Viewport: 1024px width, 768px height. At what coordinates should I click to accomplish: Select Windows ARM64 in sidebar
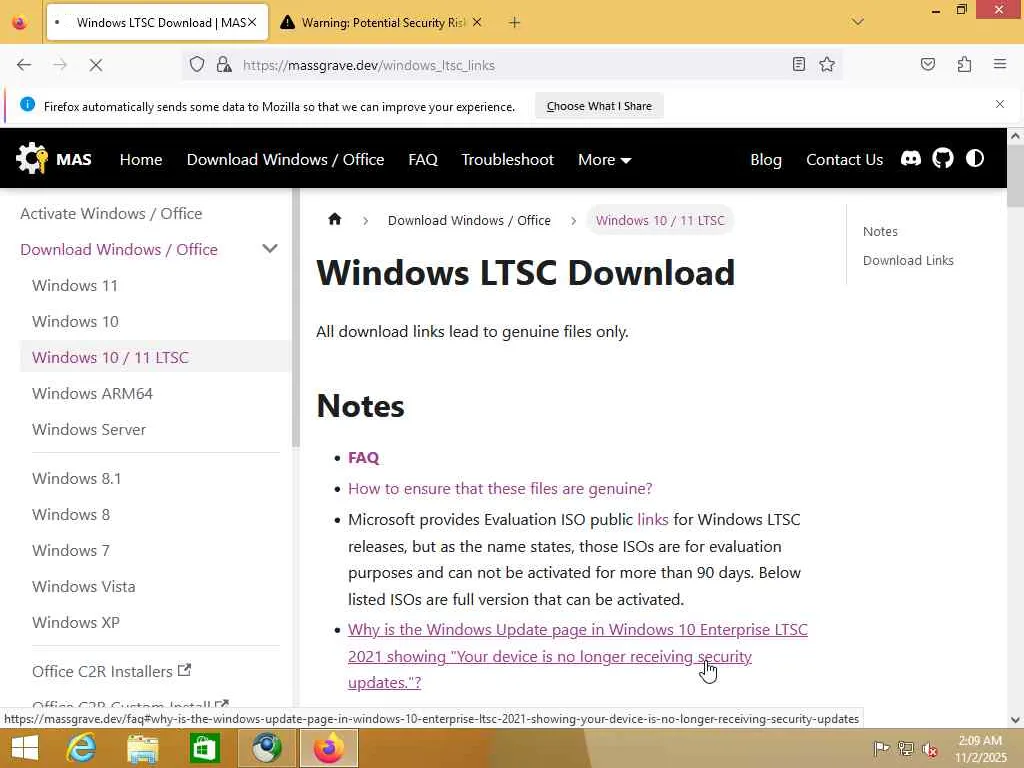(x=92, y=393)
